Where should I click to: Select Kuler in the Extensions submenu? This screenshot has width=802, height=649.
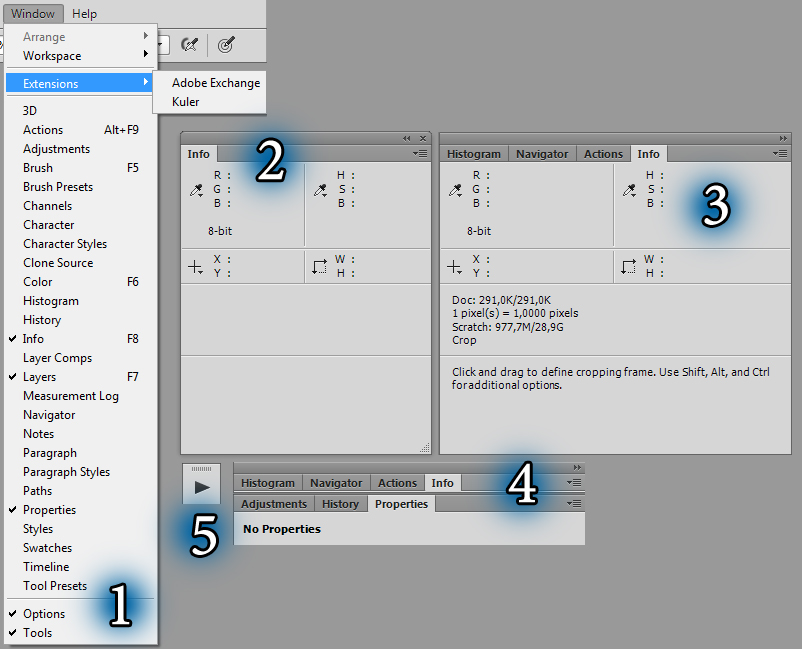click(x=186, y=102)
